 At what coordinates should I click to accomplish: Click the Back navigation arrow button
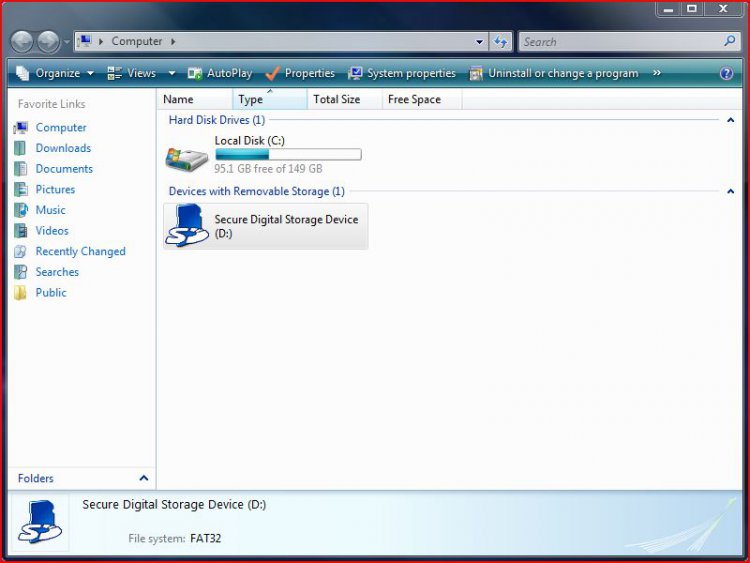point(22,42)
